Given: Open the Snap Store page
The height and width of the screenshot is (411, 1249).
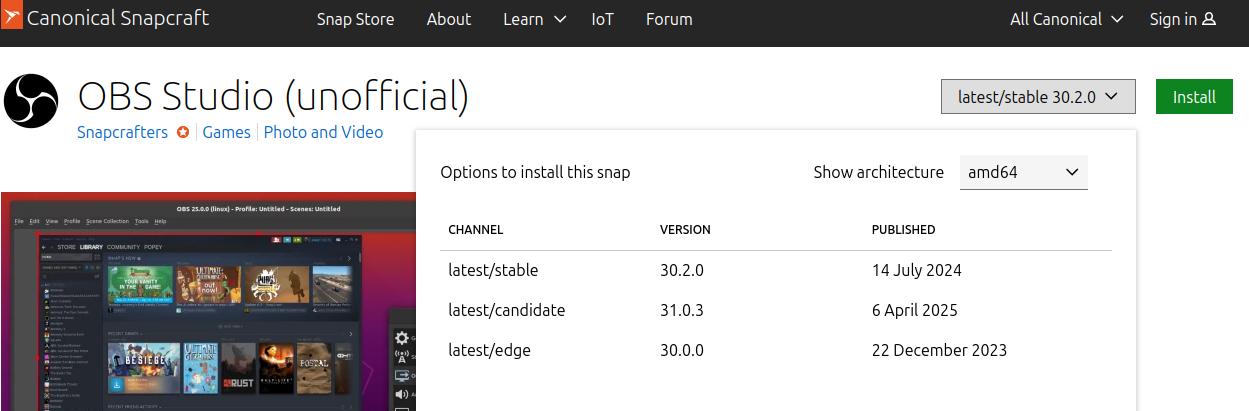Looking at the screenshot, I should [x=355, y=19].
